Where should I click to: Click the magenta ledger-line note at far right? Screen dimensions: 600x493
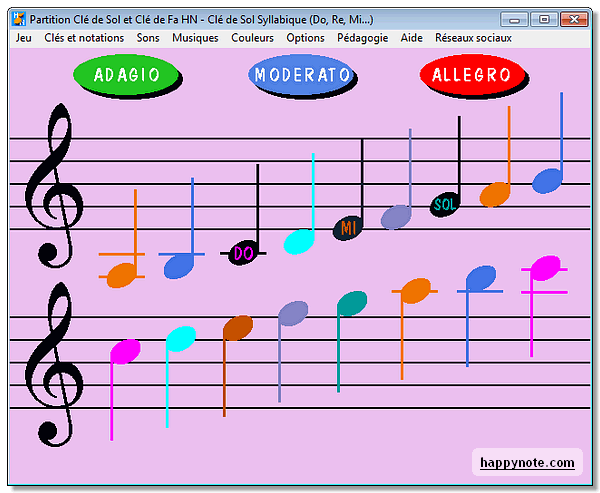545,268
